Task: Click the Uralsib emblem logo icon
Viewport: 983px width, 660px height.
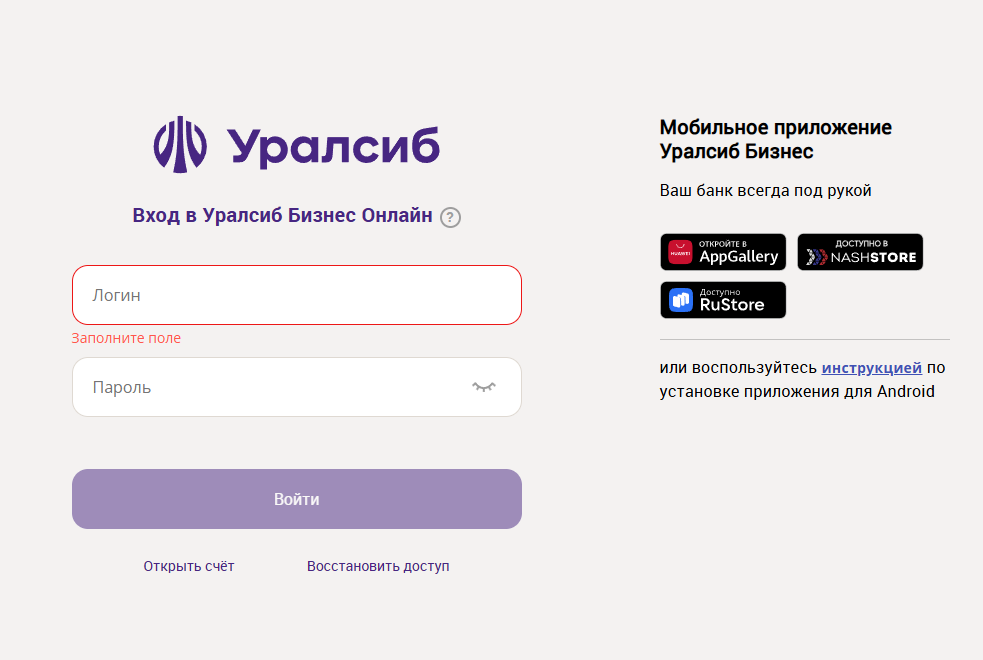Action: click(x=180, y=144)
